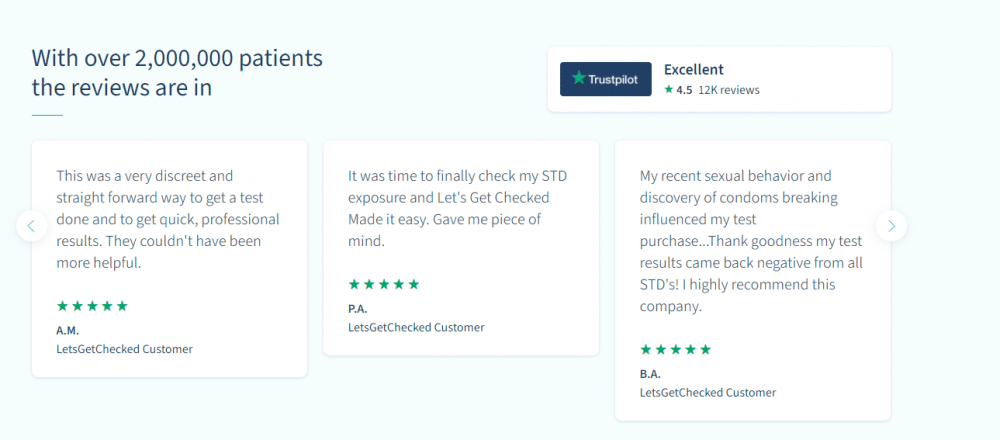Click the five-star rating on P.A.'s review
This screenshot has width=1000, height=440.
point(384,284)
